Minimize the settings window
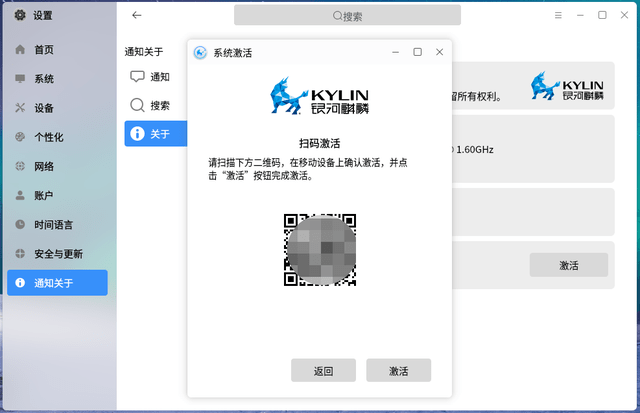640x413 pixels. pos(580,15)
